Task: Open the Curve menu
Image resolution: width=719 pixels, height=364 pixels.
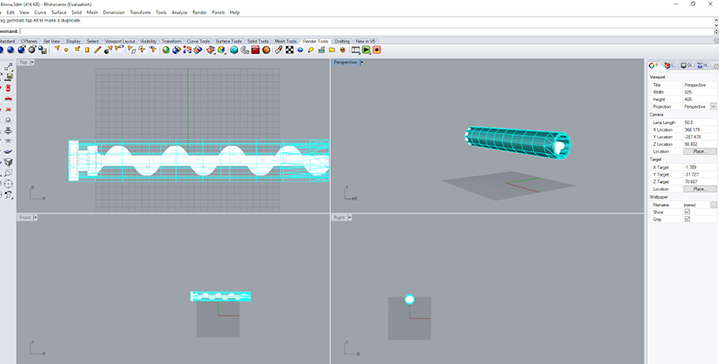Action: 40,12
